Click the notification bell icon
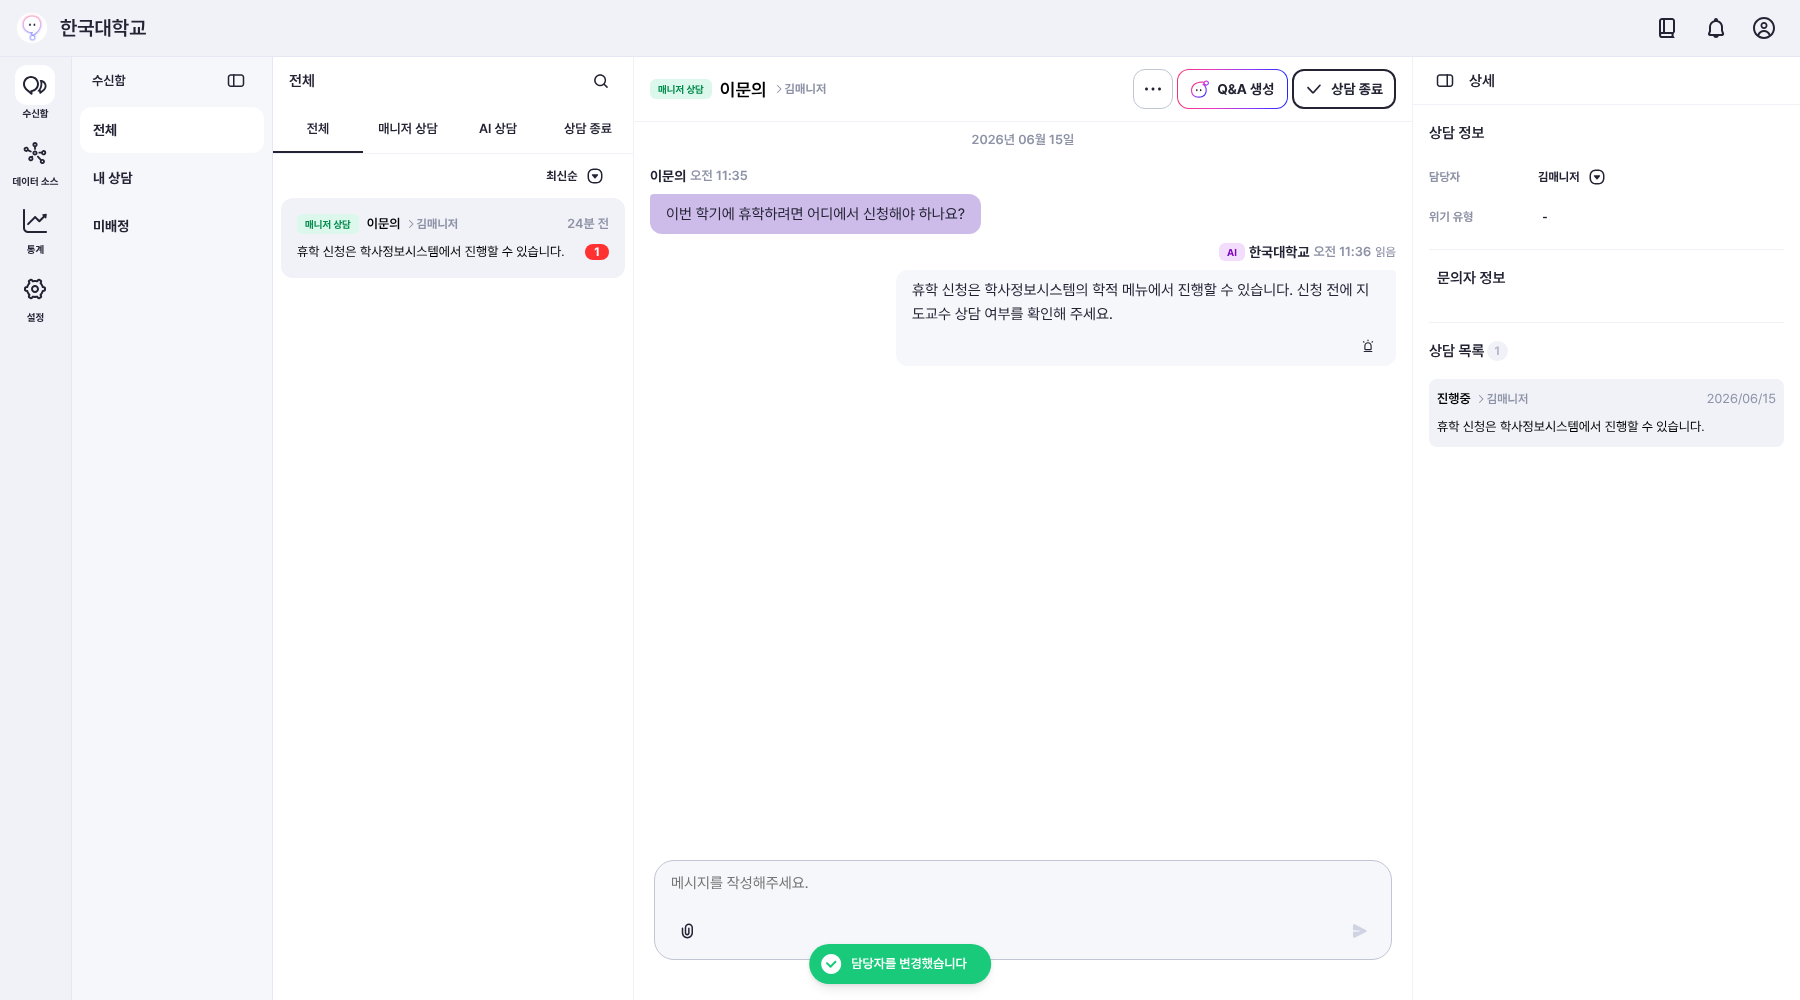 coord(1716,28)
